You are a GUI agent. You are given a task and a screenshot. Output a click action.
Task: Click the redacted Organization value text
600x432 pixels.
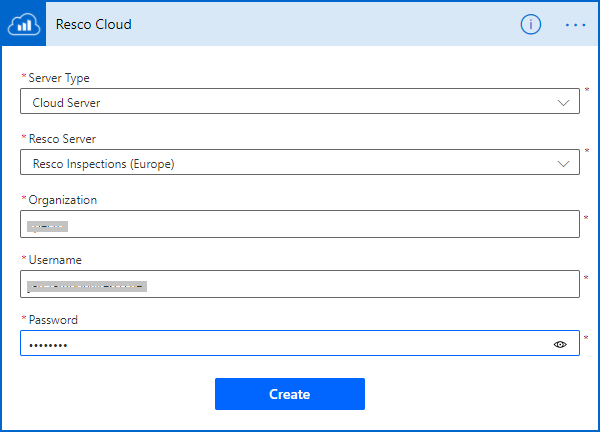pos(47,226)
